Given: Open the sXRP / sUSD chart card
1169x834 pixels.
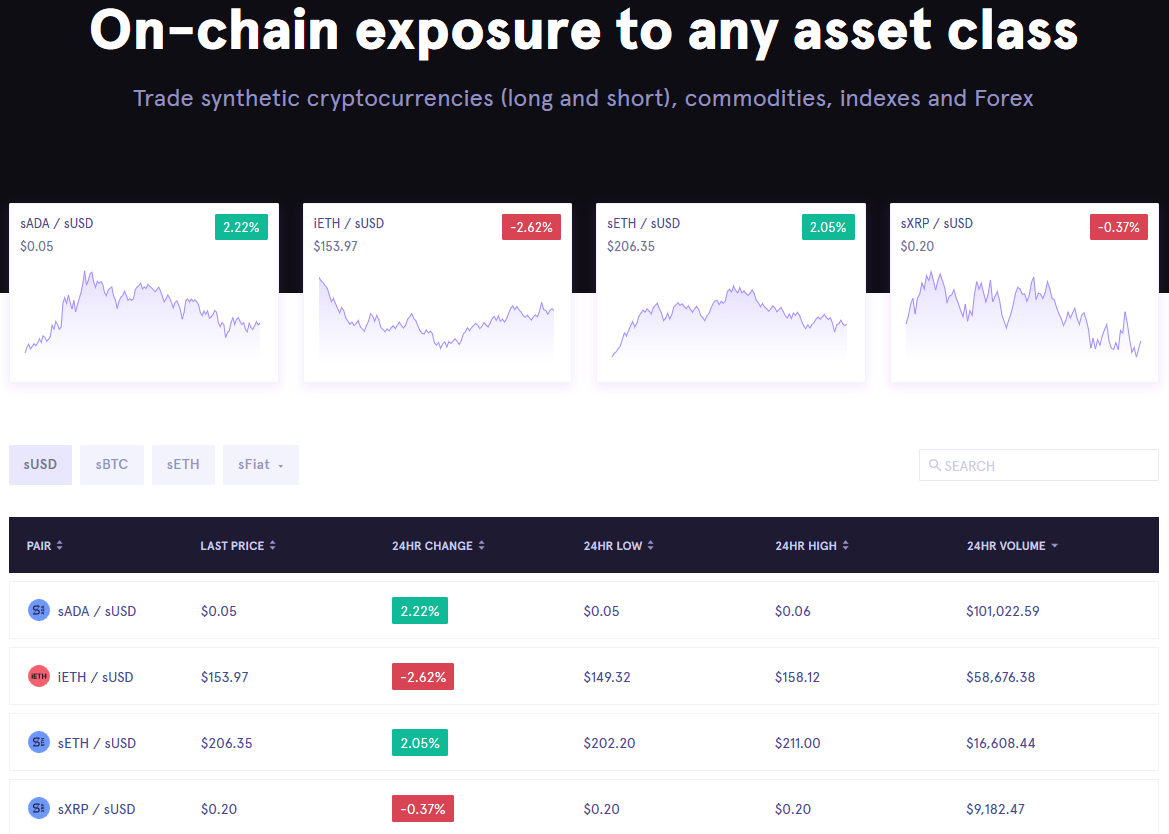Looking at the screenshot, I should coord(1024,292).
